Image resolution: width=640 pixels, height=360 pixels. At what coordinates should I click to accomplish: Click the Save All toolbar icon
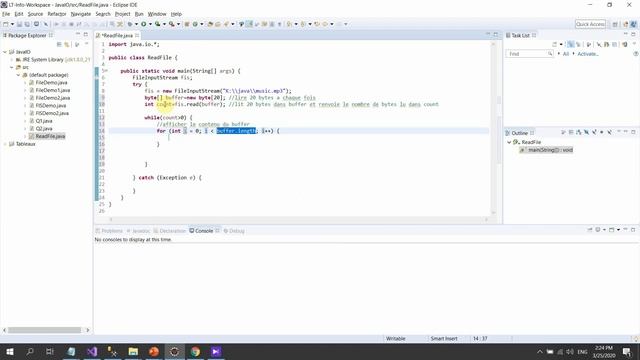pyautogui.click(x=27, y=24)
